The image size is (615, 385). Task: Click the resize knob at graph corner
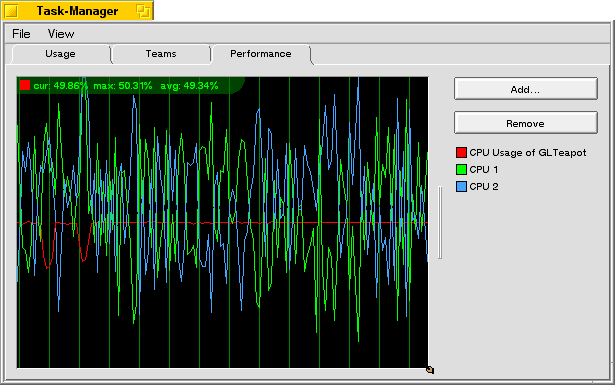point(430,370)
